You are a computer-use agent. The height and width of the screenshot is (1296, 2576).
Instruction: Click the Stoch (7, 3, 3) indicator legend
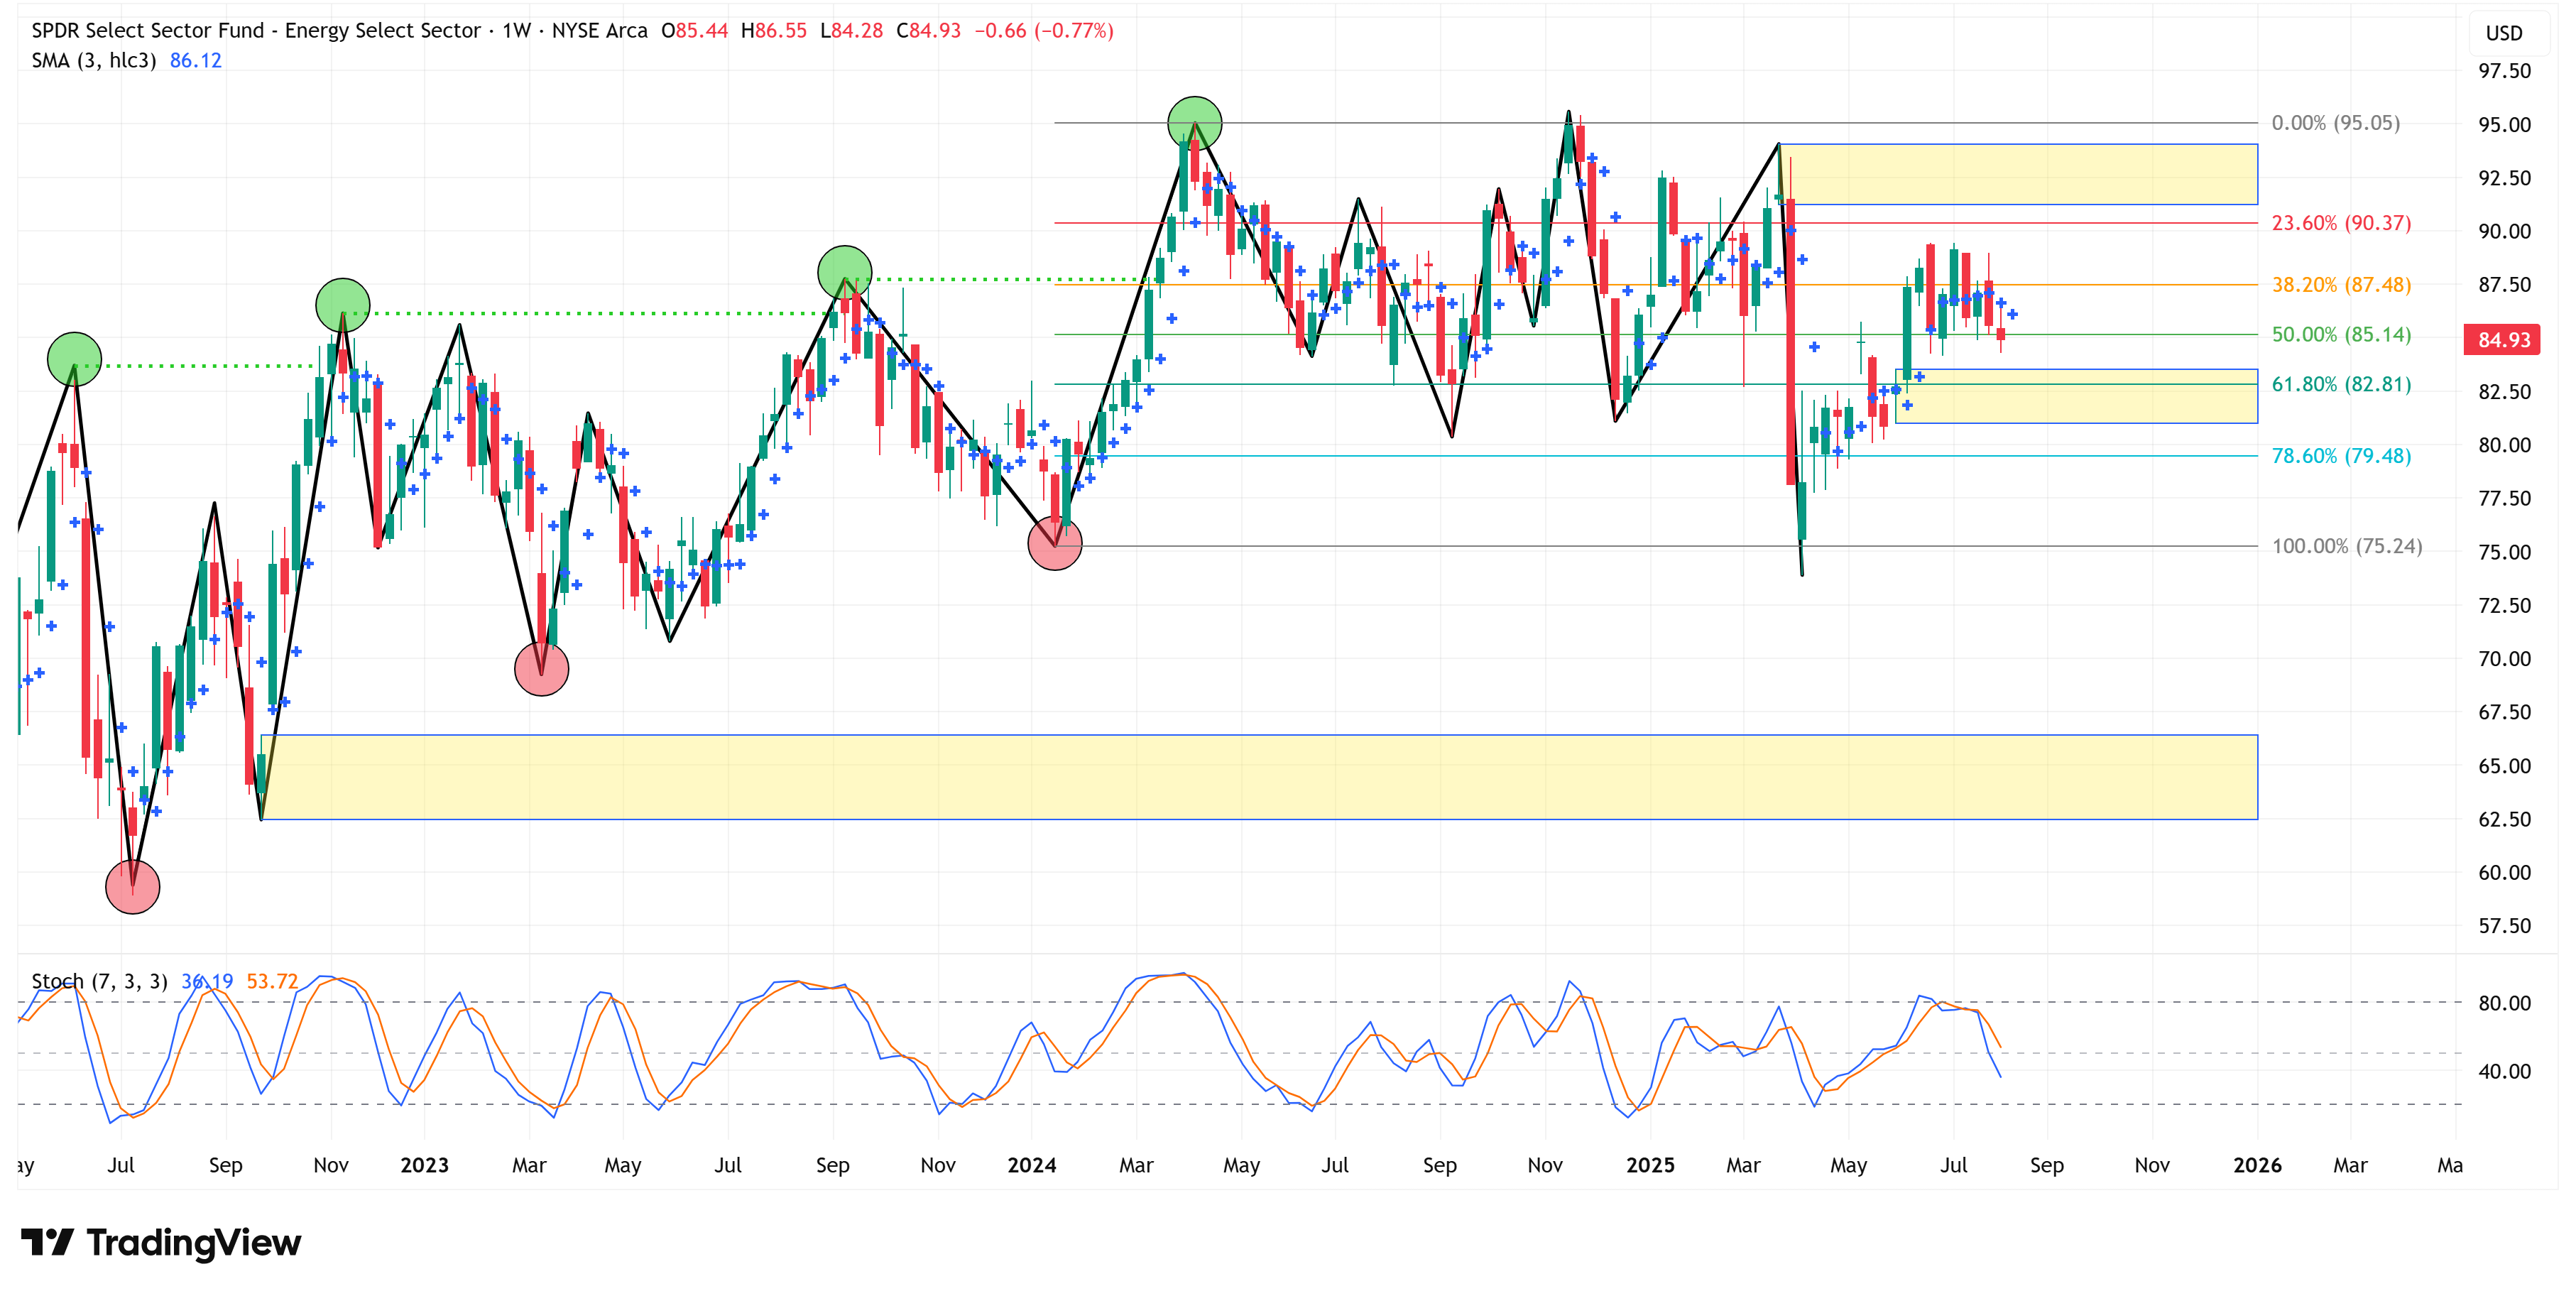click(99, 981)
